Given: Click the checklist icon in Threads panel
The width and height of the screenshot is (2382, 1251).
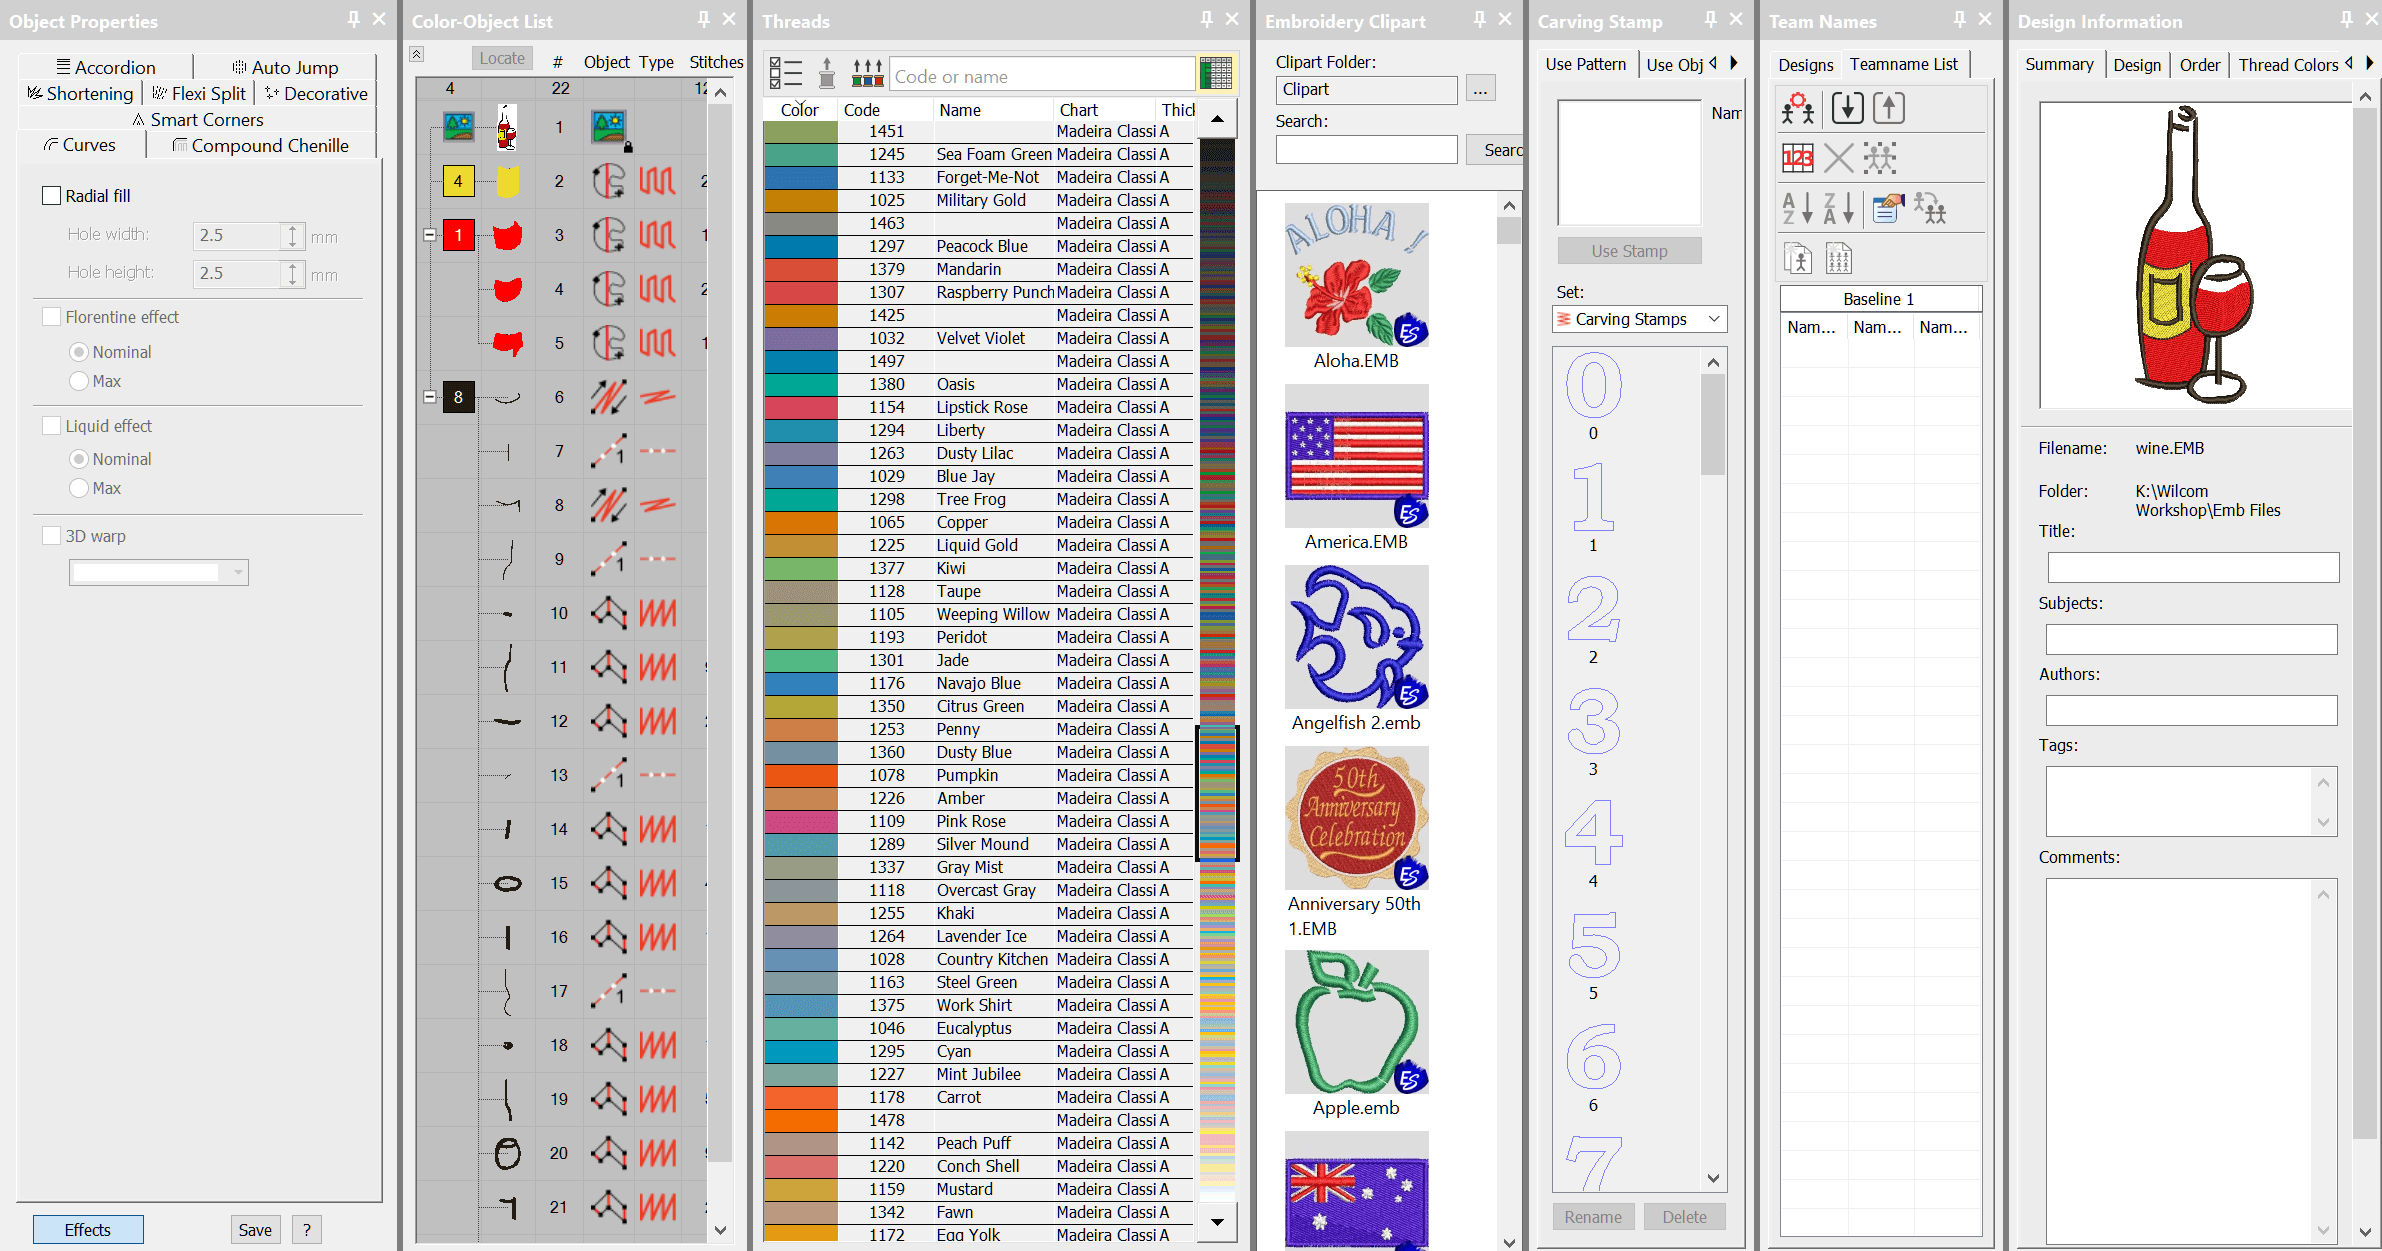Looking at the screenshot, I should click(x=786, y=73).
